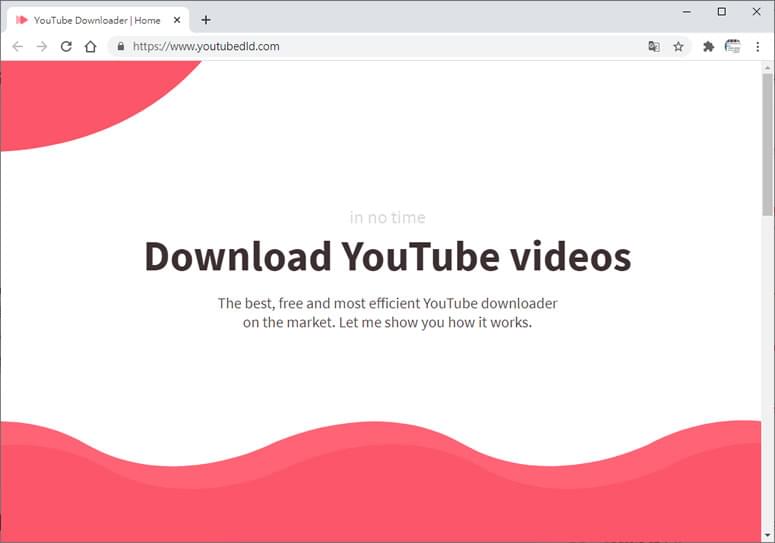This screenshot has width=775, height=543.
Task: Click the browser forward arrow
Action: (42, 46)
